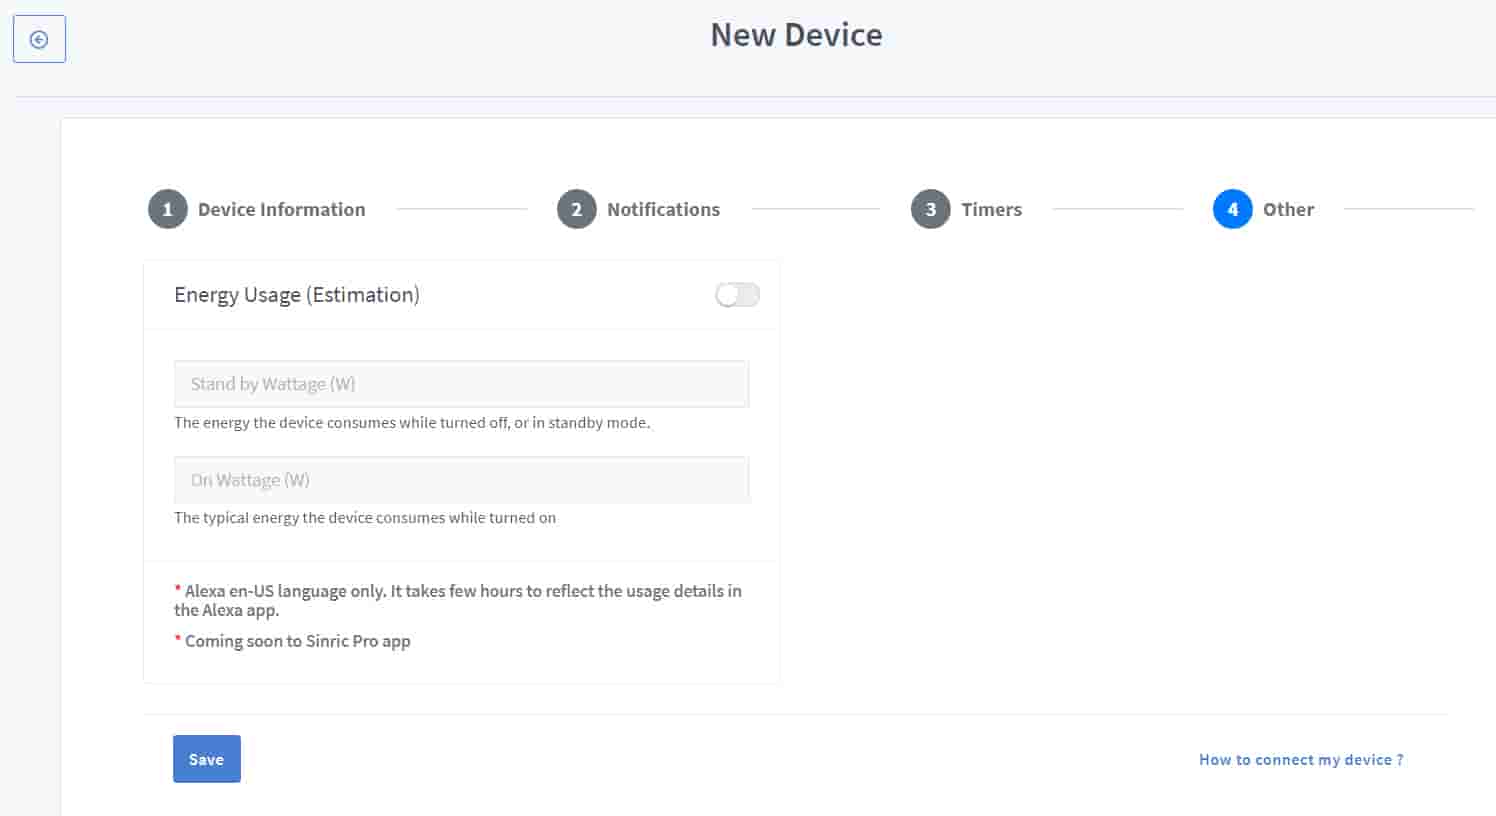Click the step 3 circle icon
This screenshot has width=1496, height=816.
(x=930, y=209)
